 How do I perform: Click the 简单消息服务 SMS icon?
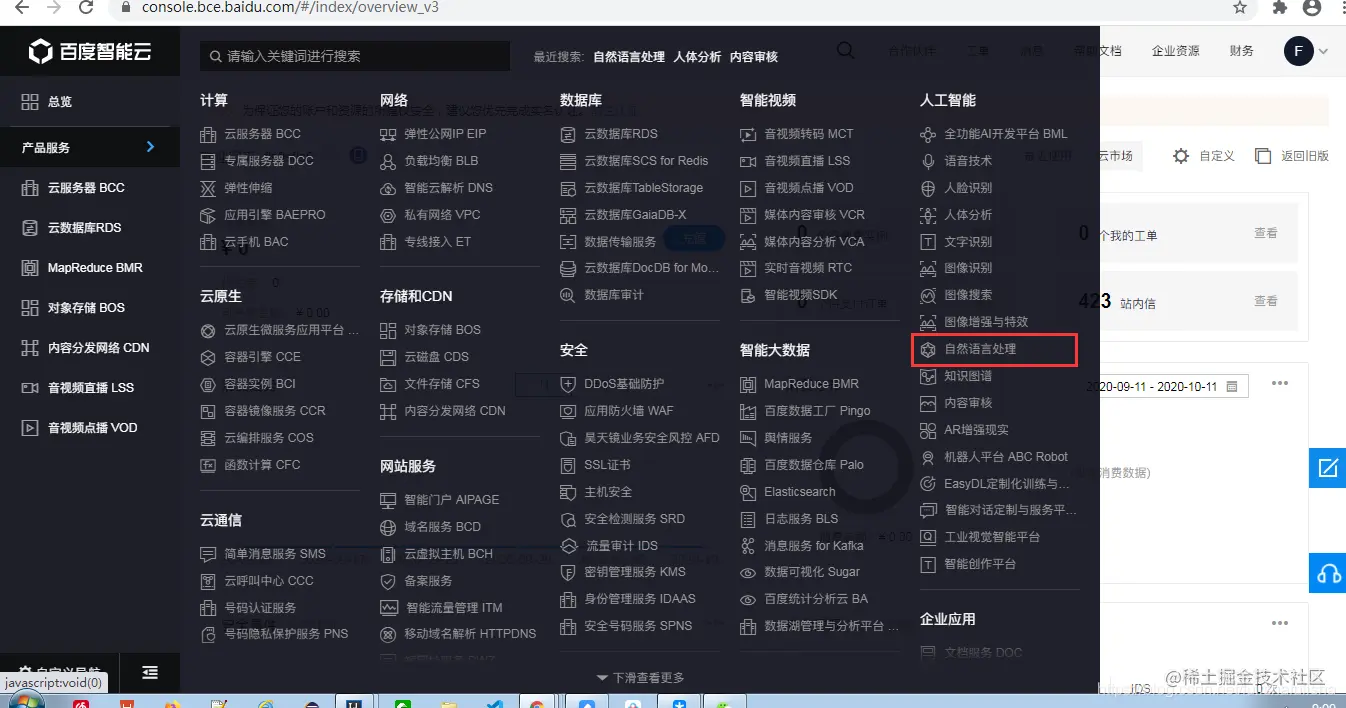208,554
